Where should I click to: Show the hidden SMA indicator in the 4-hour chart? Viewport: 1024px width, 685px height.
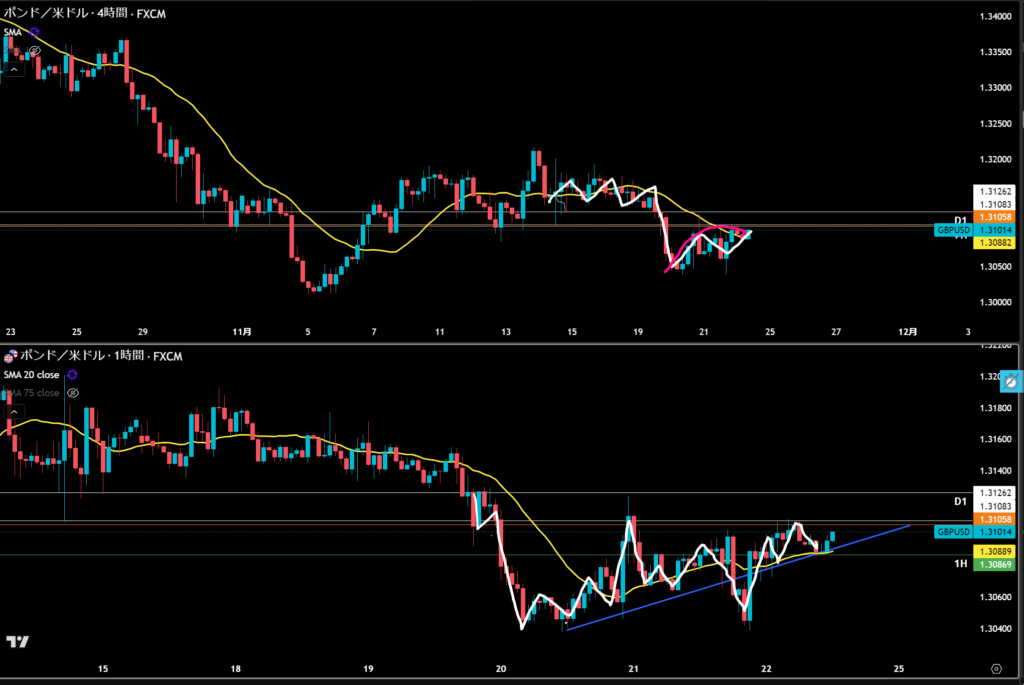click(x=35, y=50)
